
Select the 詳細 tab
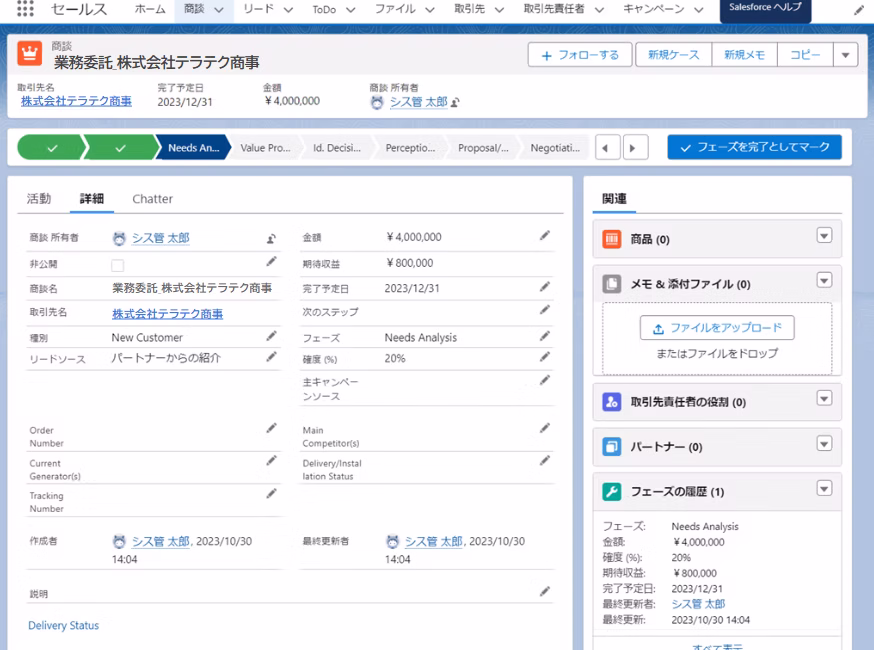92,198
